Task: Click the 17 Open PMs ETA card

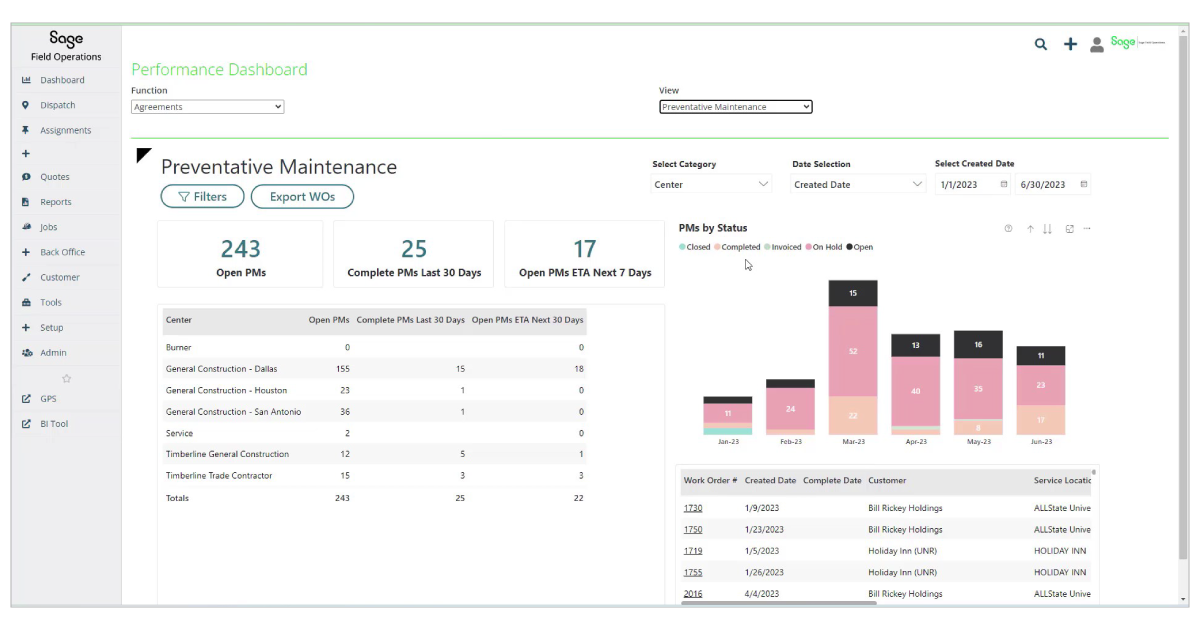Action: pos(585,254)
